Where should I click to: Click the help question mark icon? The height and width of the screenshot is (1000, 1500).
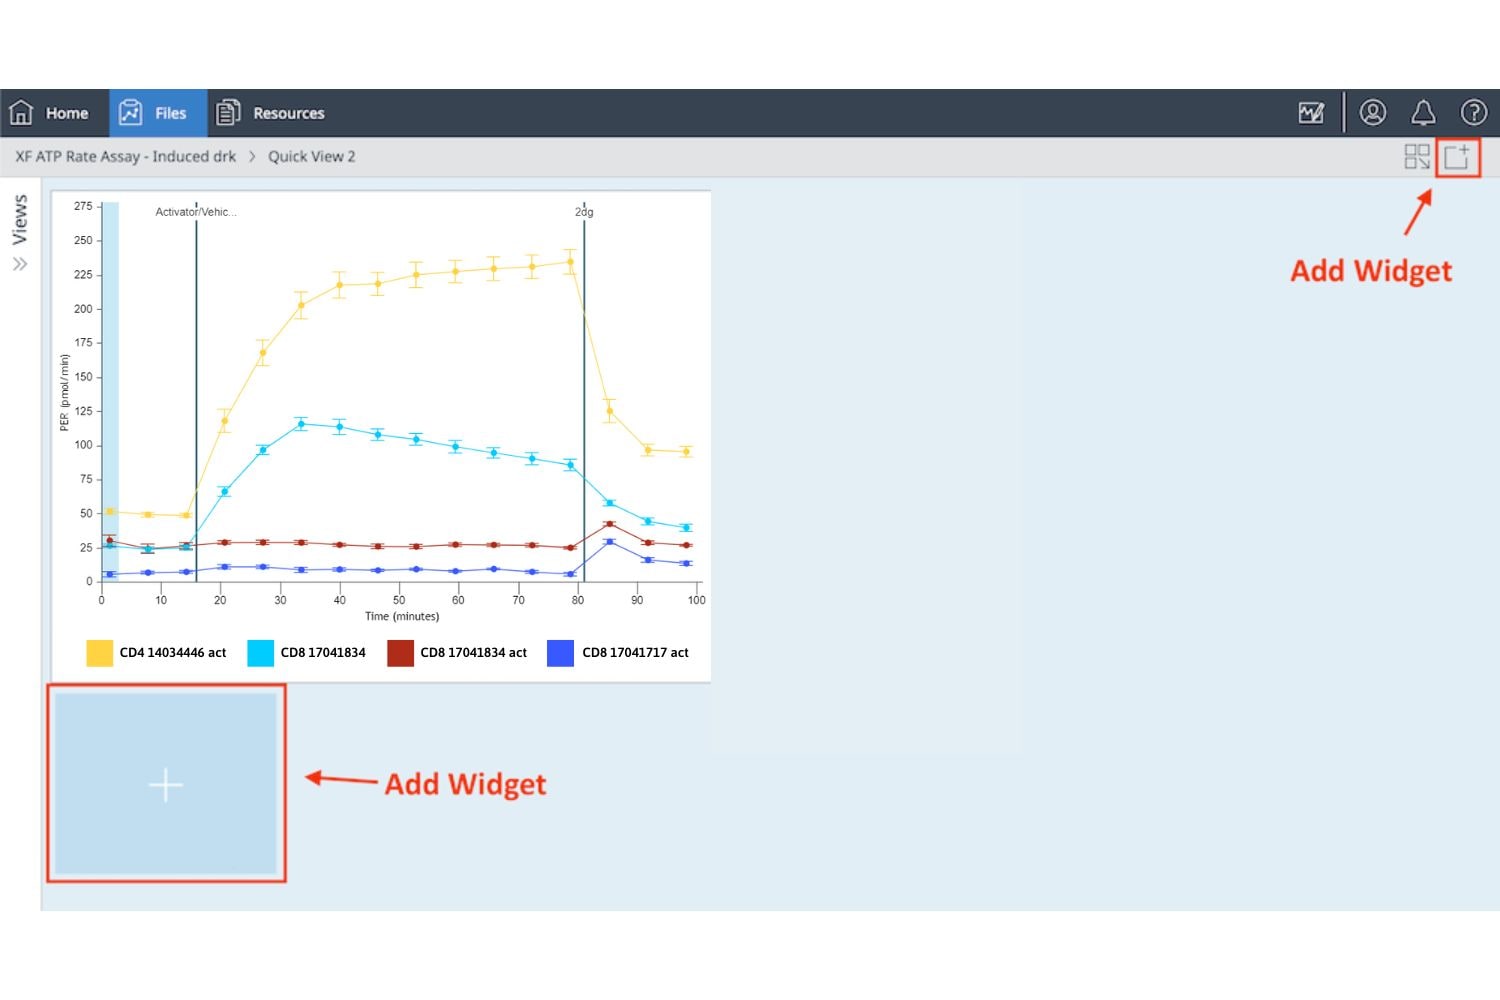coord(1473,113)
